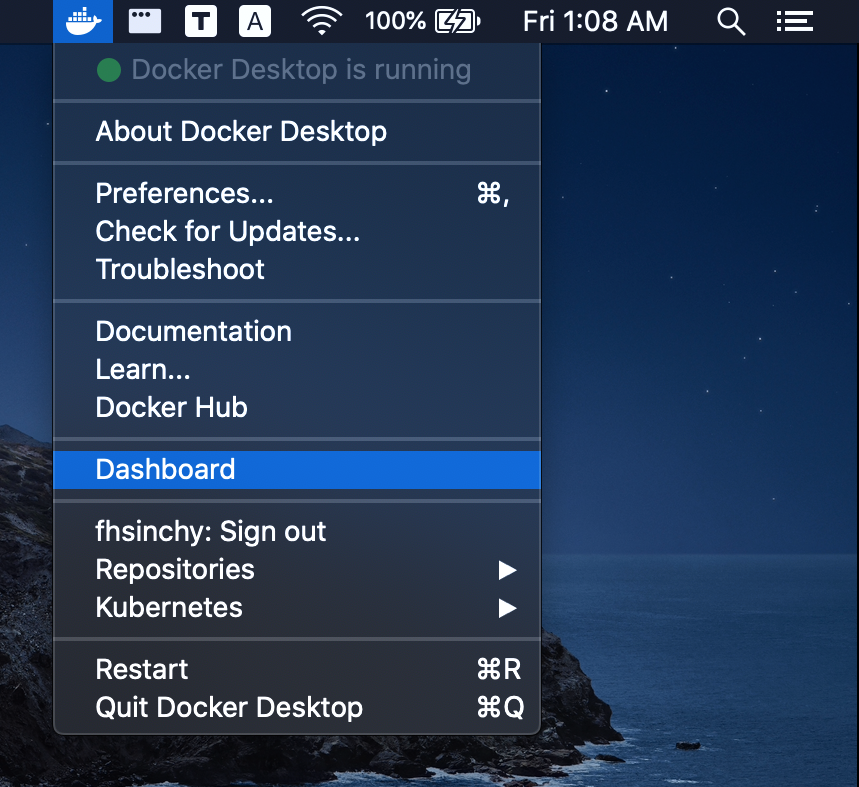Click the window-shaped menu bar icon
859x787 pixels.
tap(145, 21)
